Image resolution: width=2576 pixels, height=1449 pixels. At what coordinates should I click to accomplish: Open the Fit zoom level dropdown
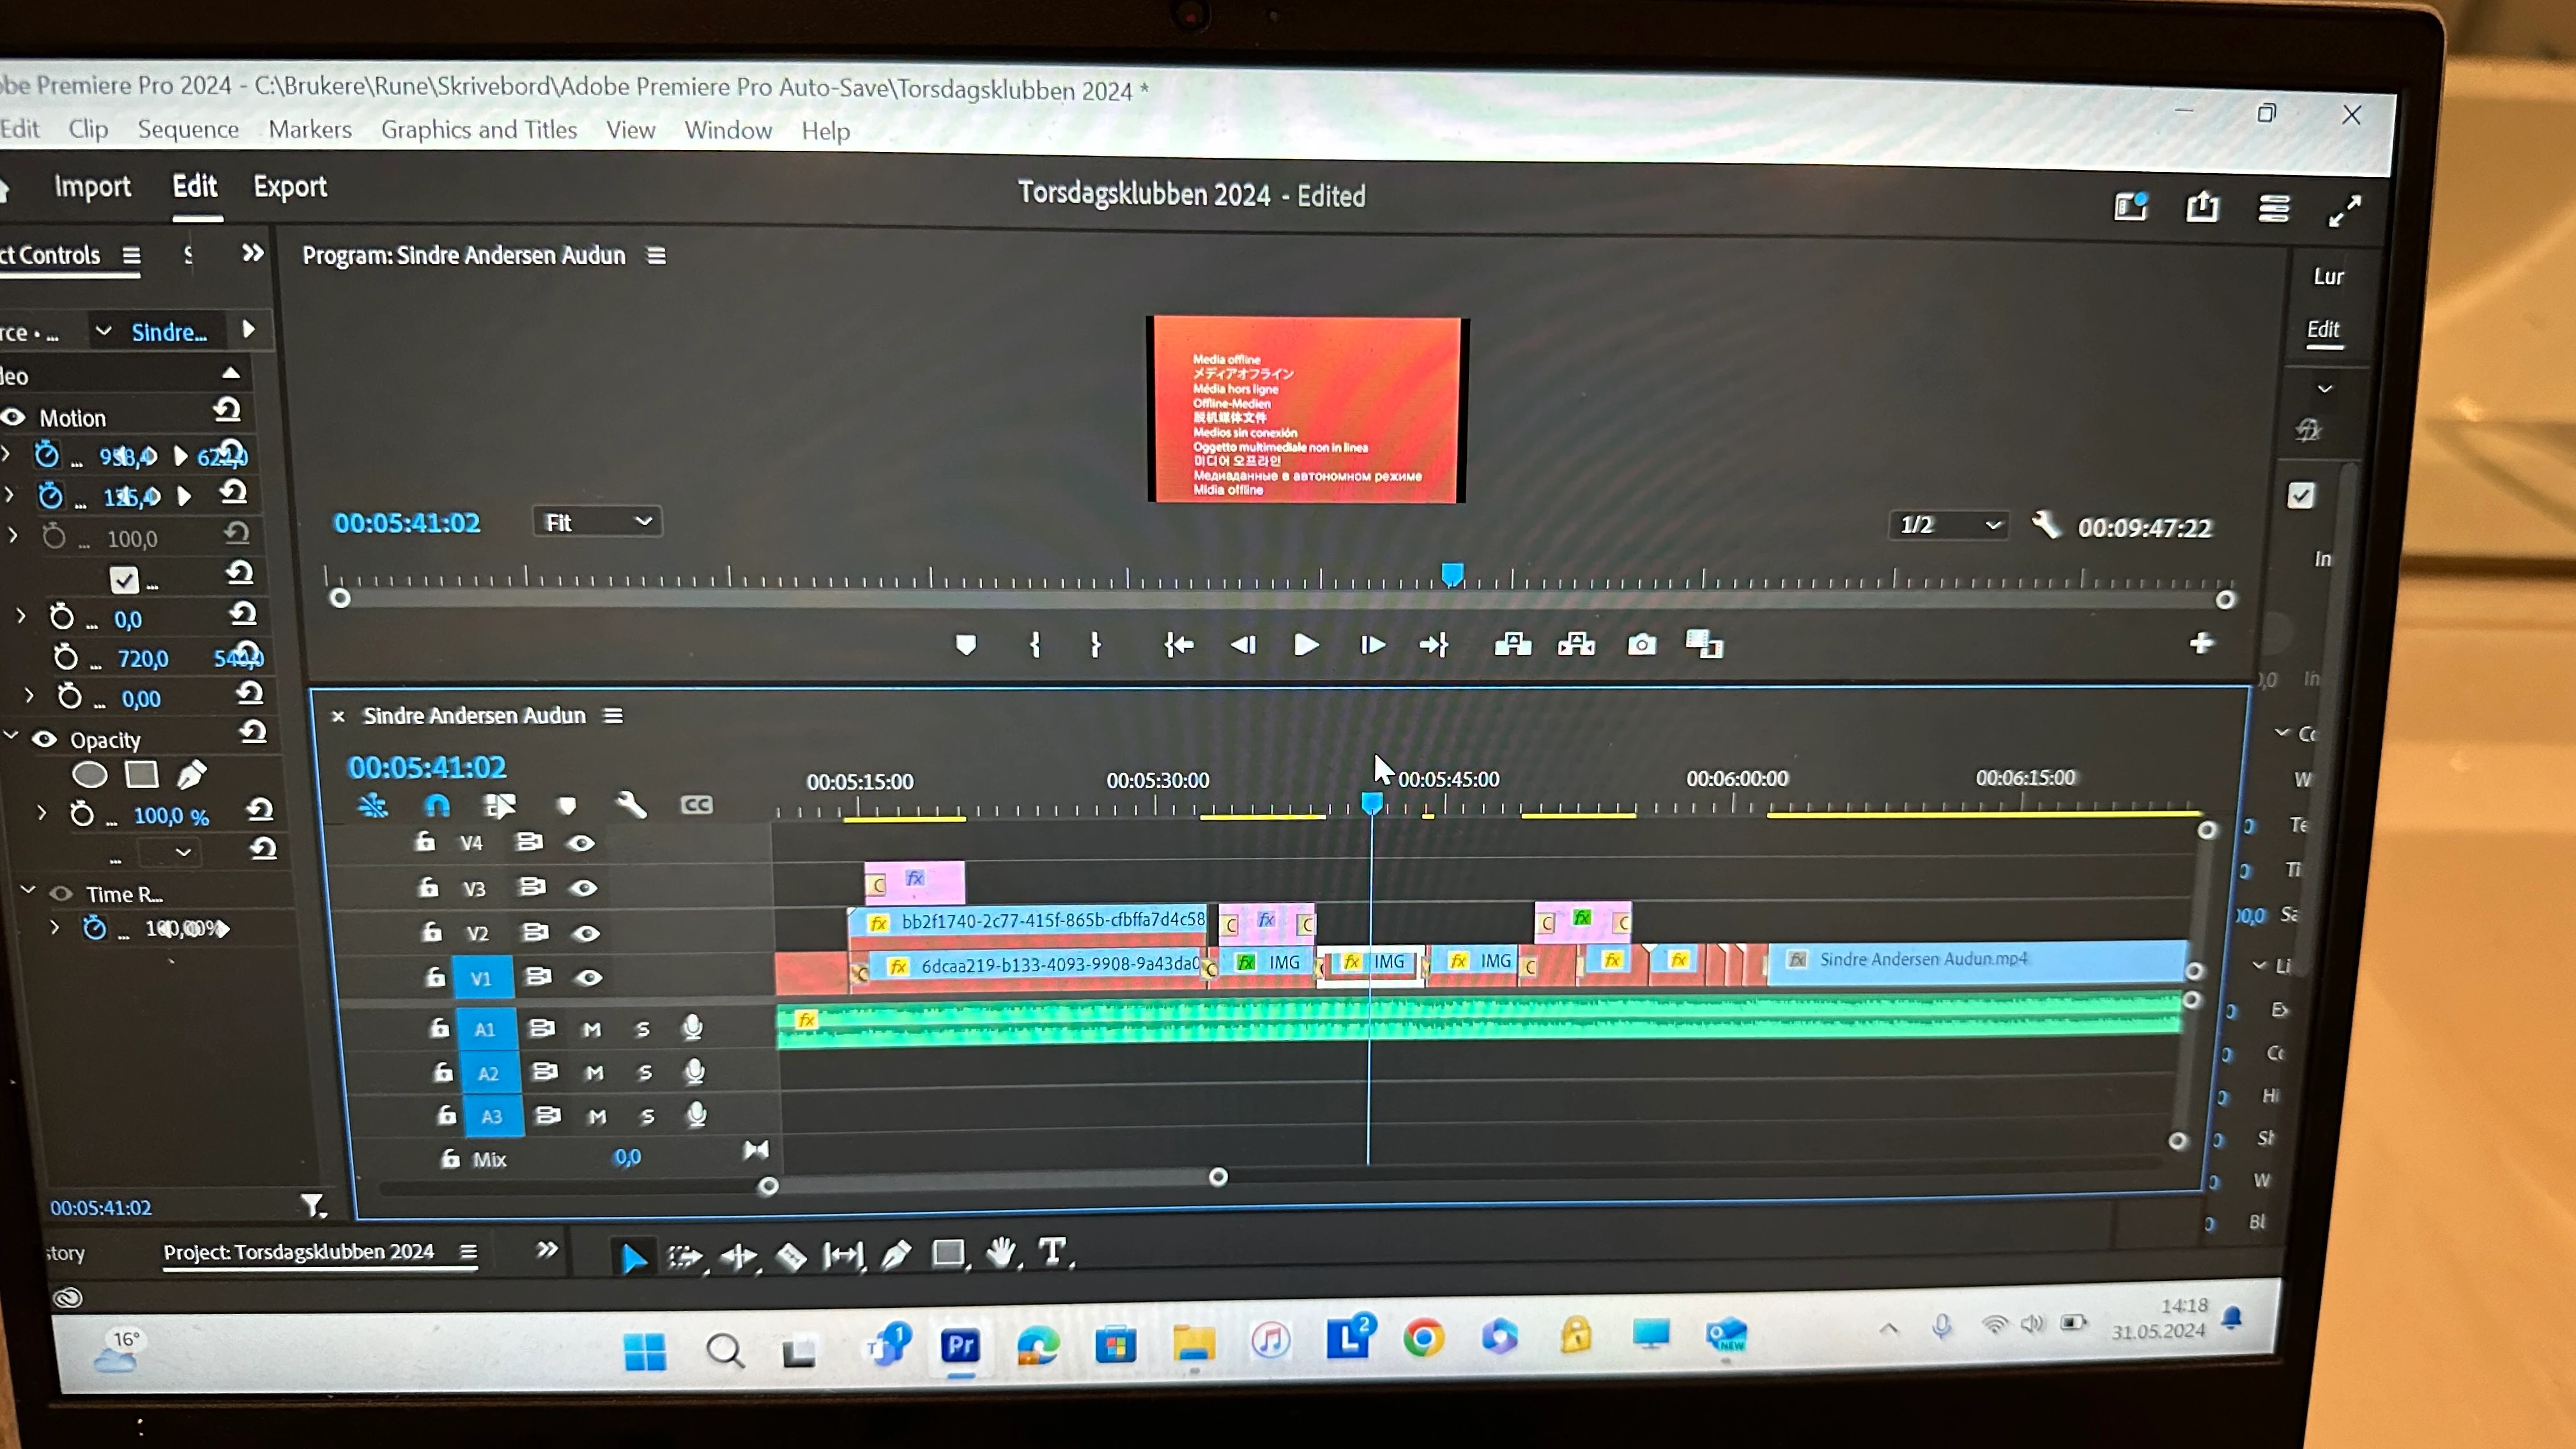point(597,522)
